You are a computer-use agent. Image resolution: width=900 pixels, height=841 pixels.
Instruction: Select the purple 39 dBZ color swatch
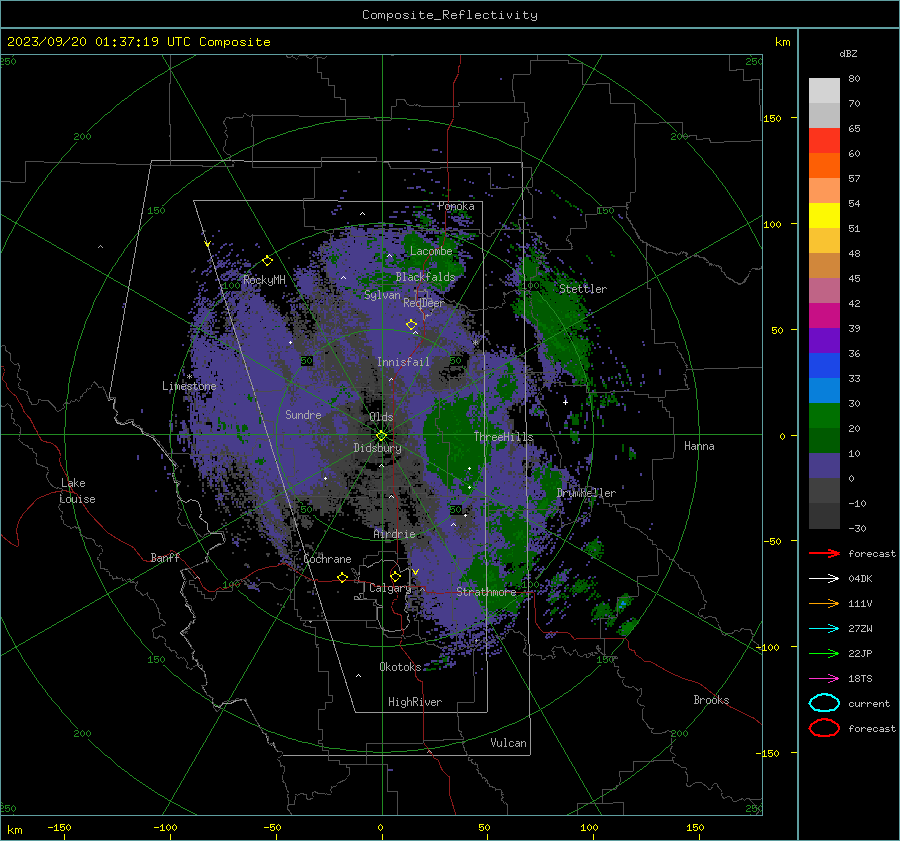click(x=824, y=340)
